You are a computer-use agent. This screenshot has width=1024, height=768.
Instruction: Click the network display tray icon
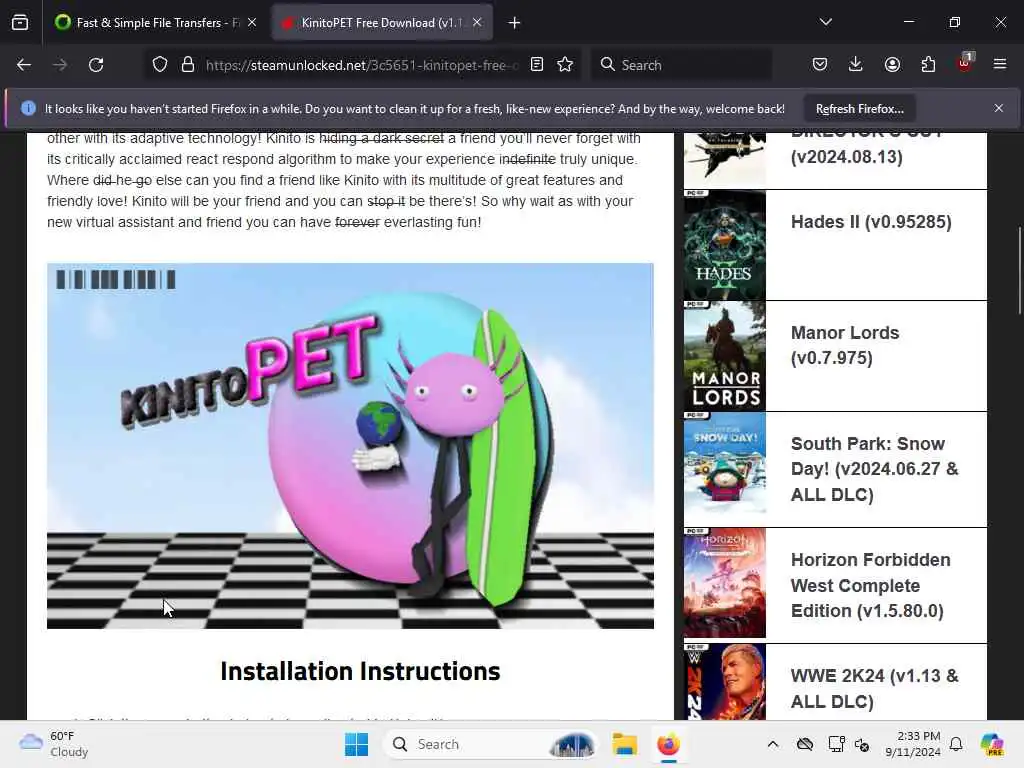tap(836, 744)
